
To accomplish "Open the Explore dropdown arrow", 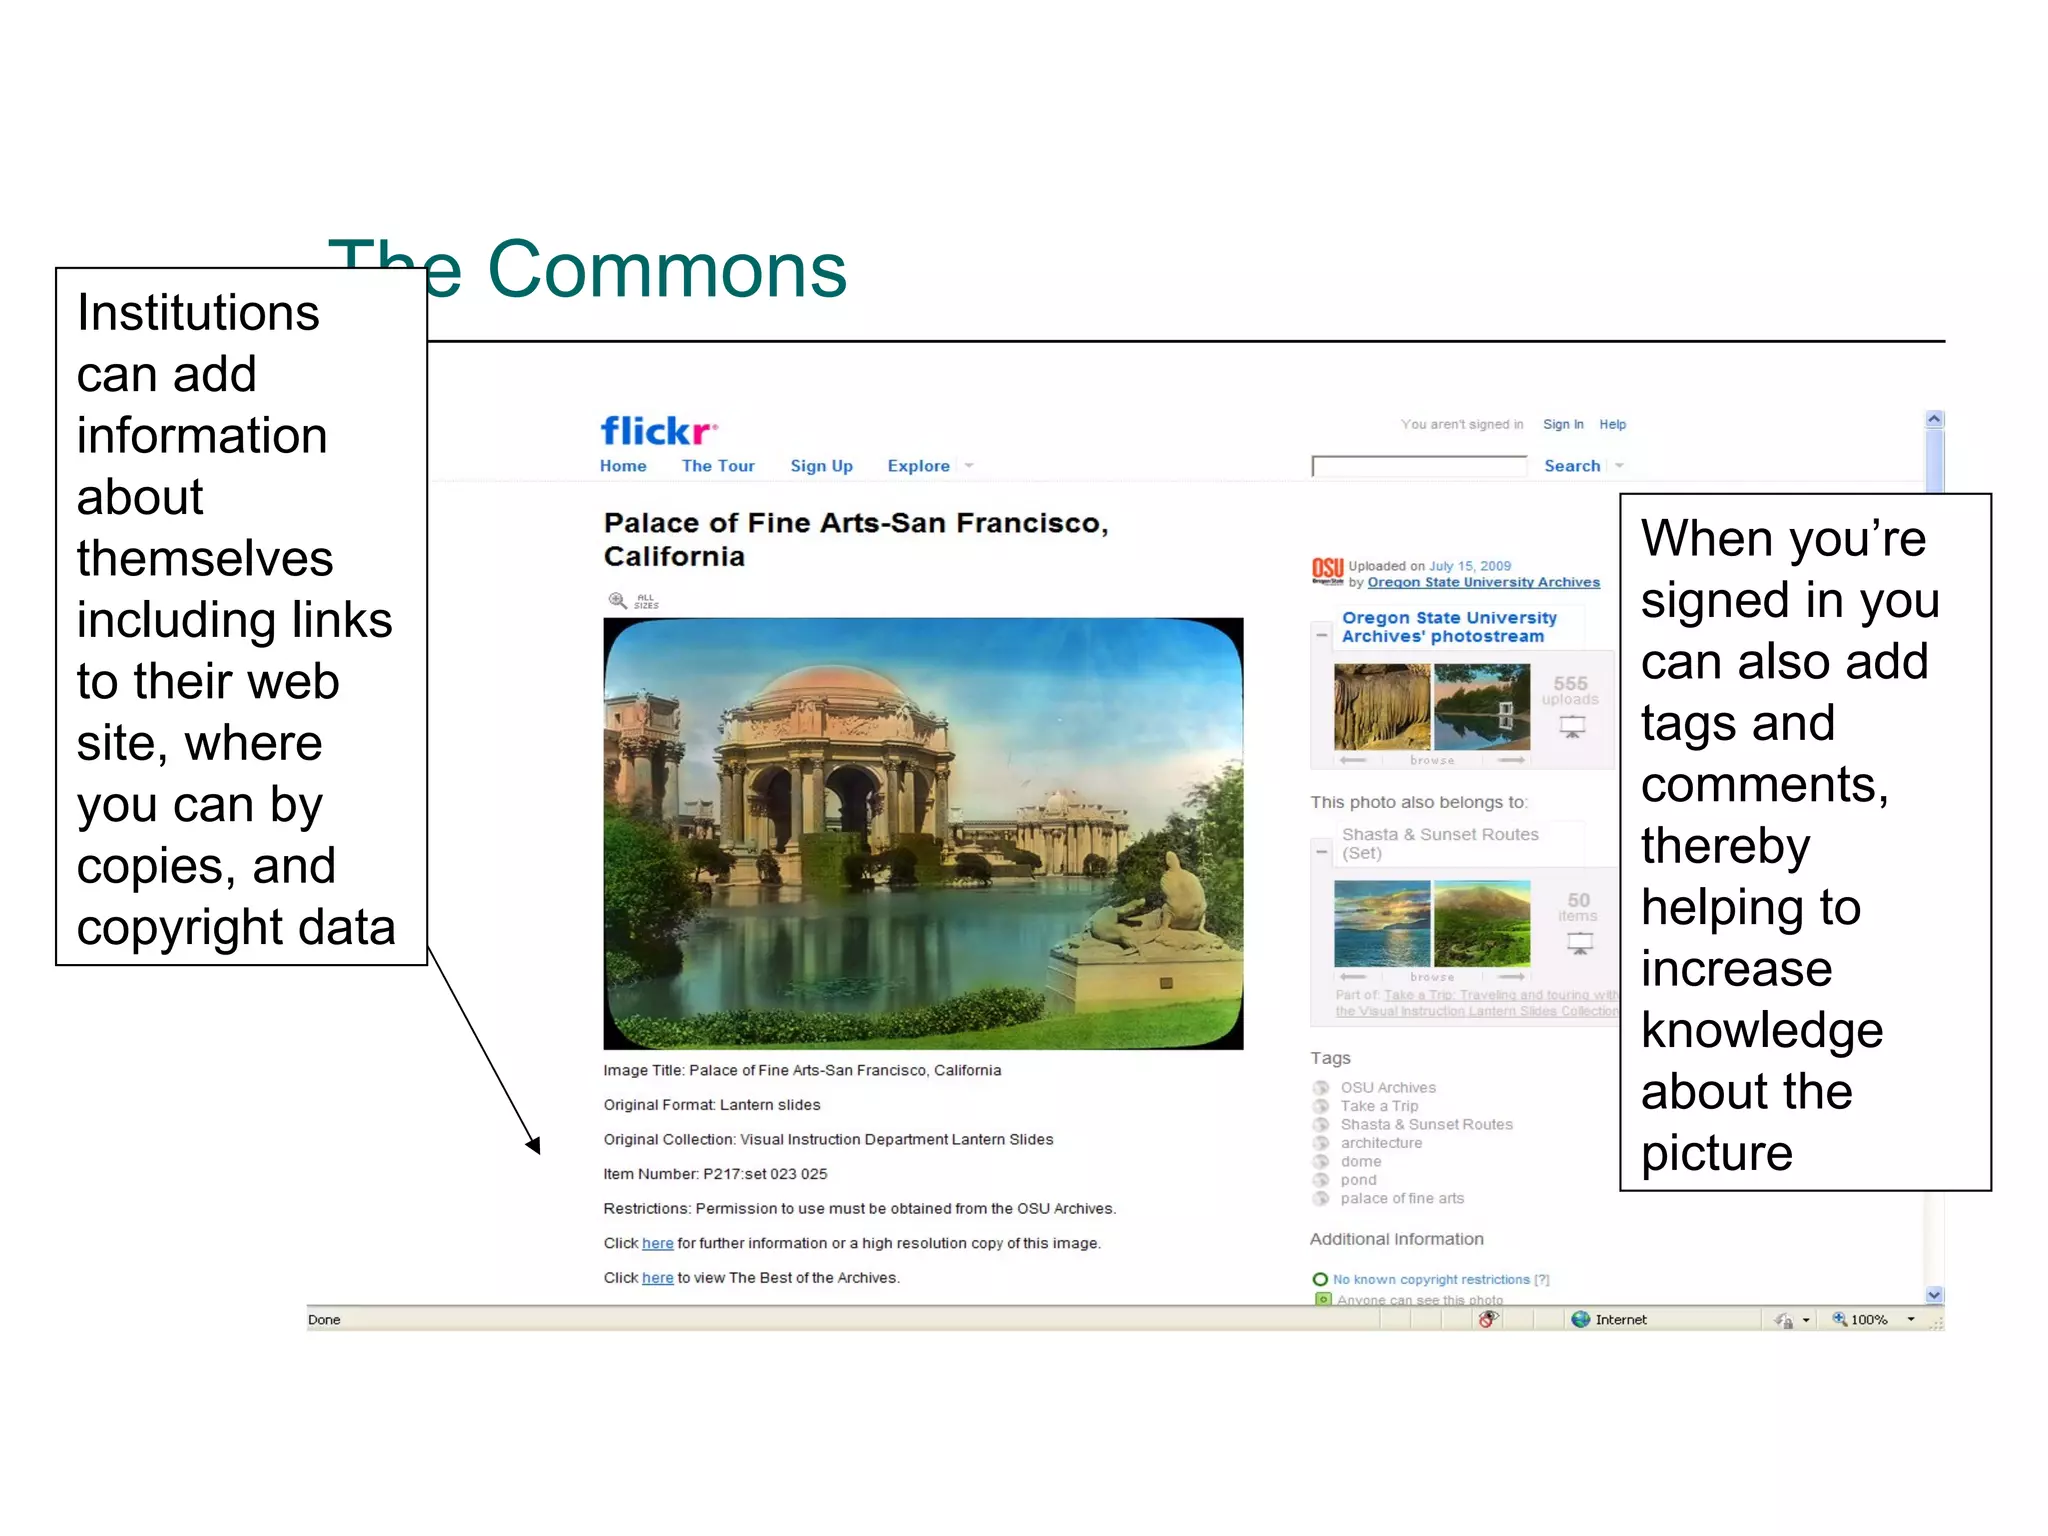I will tap(968, 466).
